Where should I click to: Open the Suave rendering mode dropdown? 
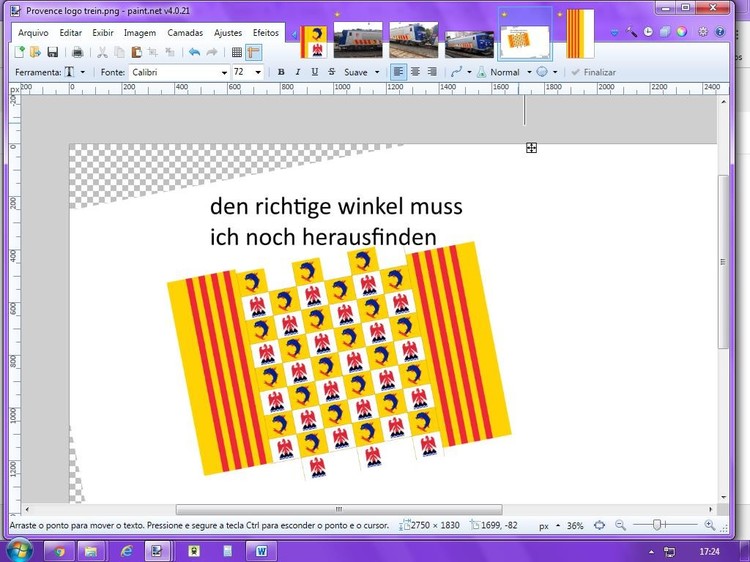377,73
